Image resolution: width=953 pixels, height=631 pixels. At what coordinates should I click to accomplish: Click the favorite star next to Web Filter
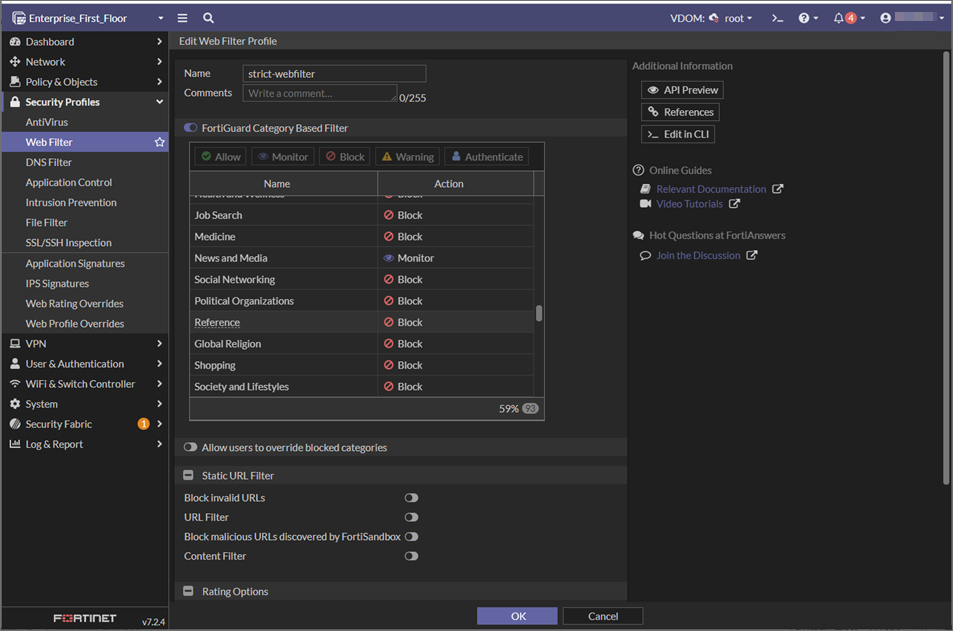tap(158, 141)
